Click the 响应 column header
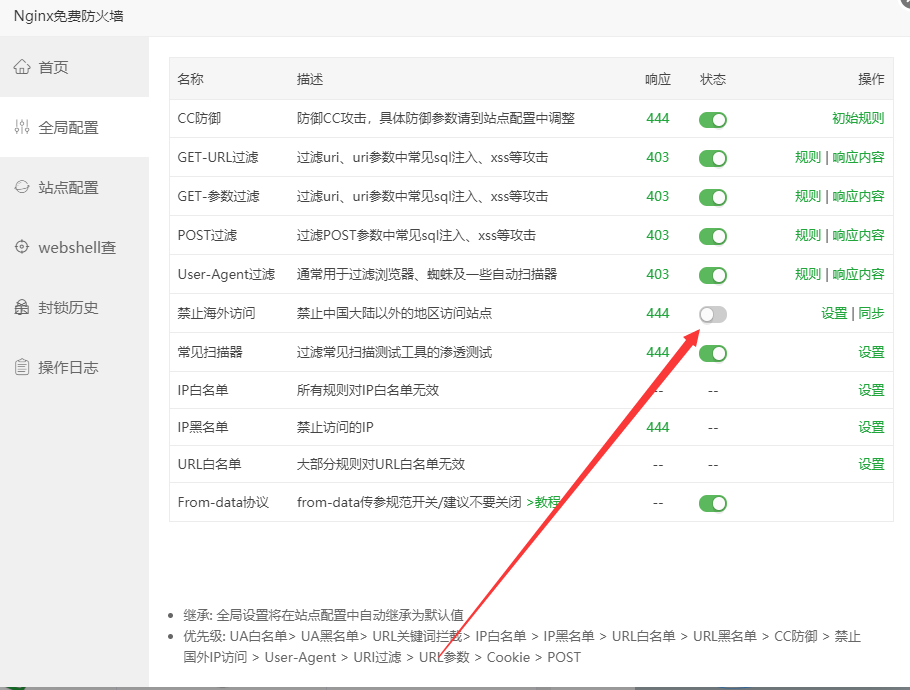 [658, 79]
